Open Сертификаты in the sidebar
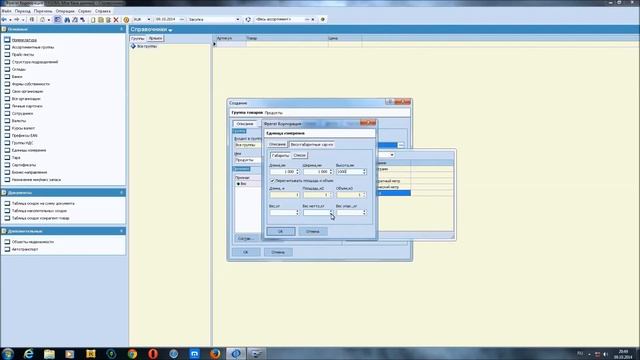640x360 pixels. [24, 165]
